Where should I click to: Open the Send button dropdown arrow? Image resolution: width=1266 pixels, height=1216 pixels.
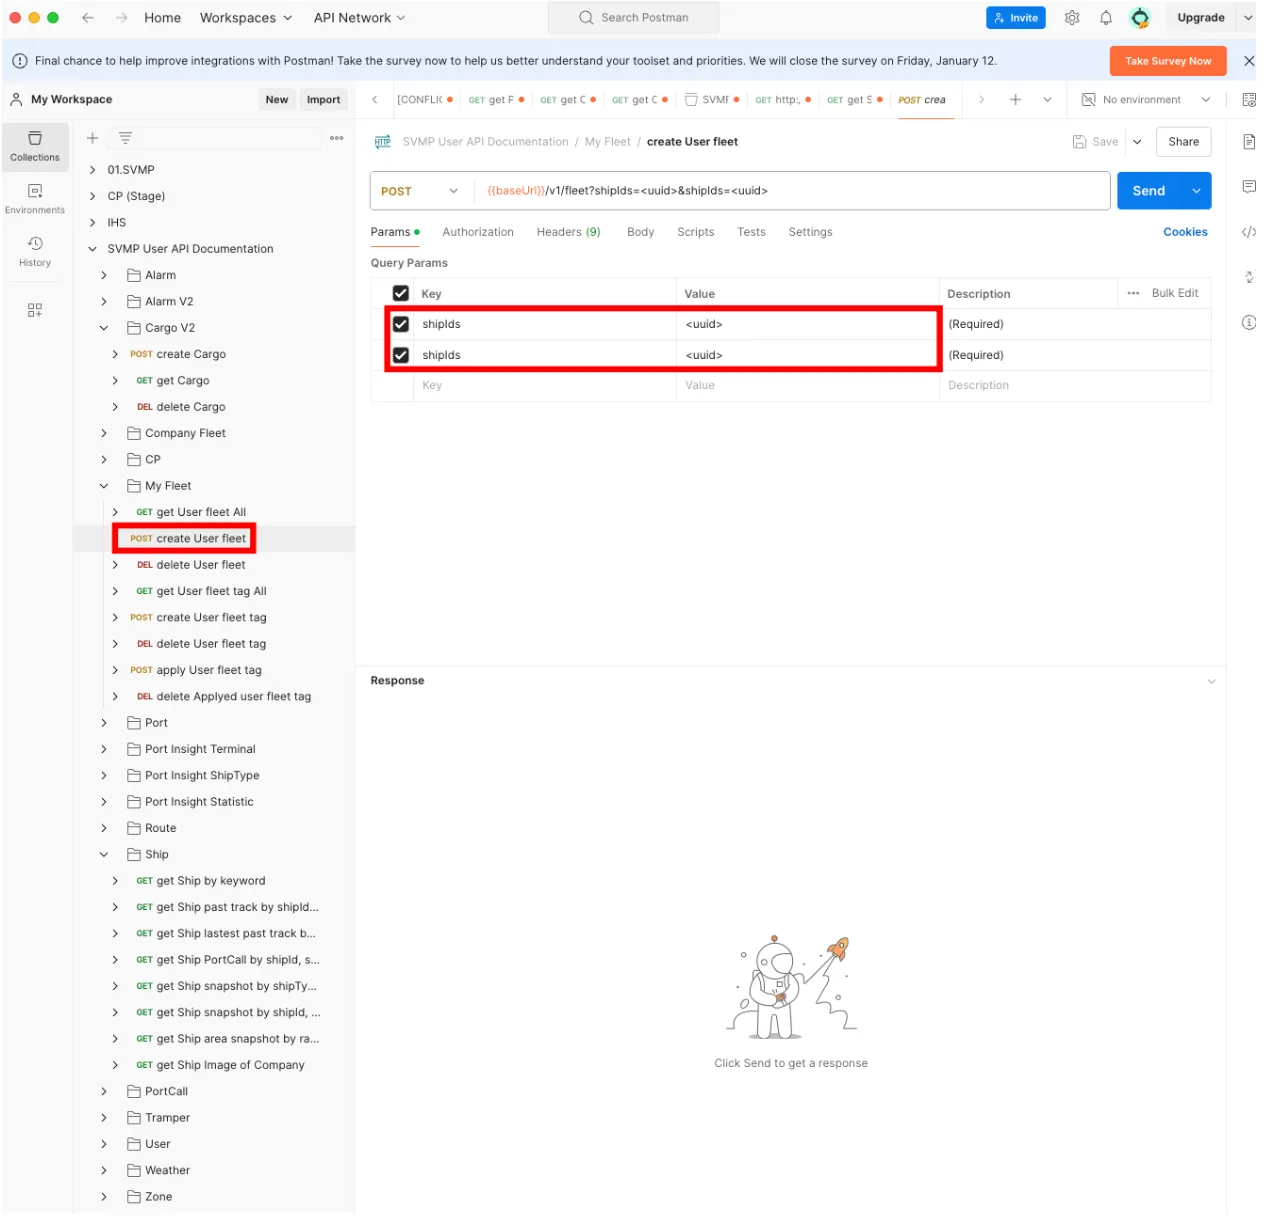point(1196,191)
